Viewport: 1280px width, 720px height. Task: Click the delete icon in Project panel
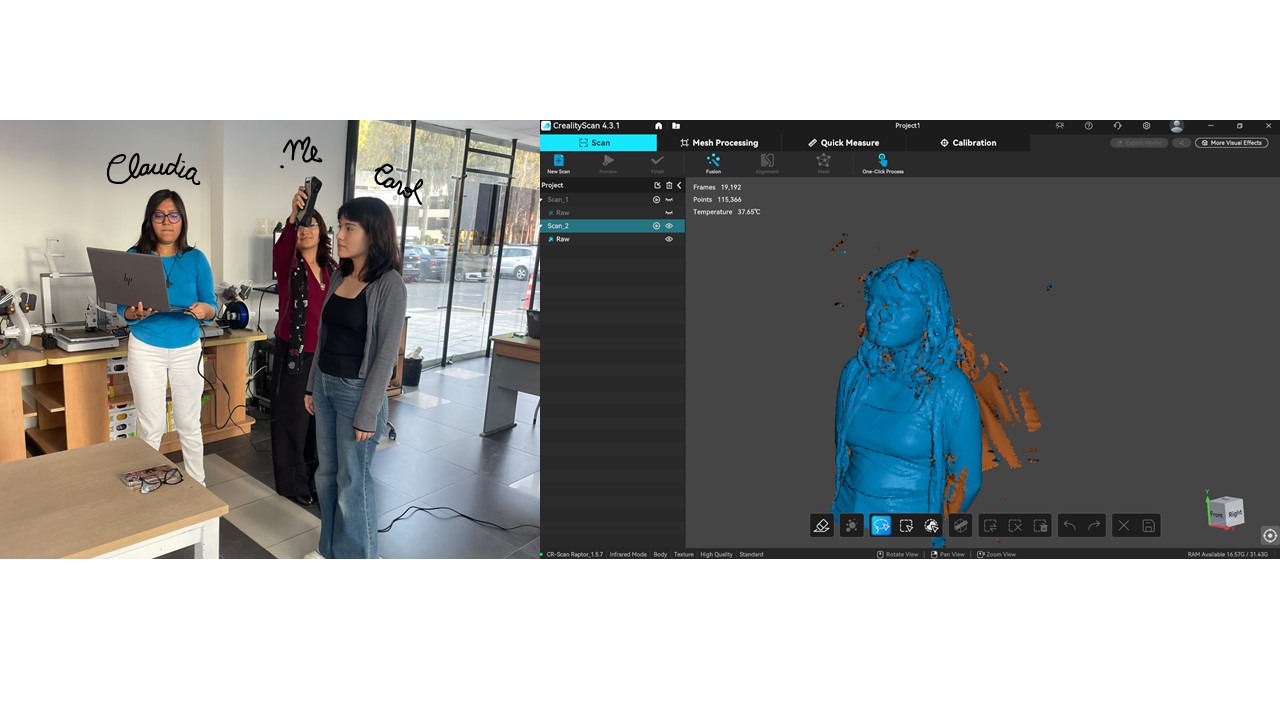click(x=669, y=185)
